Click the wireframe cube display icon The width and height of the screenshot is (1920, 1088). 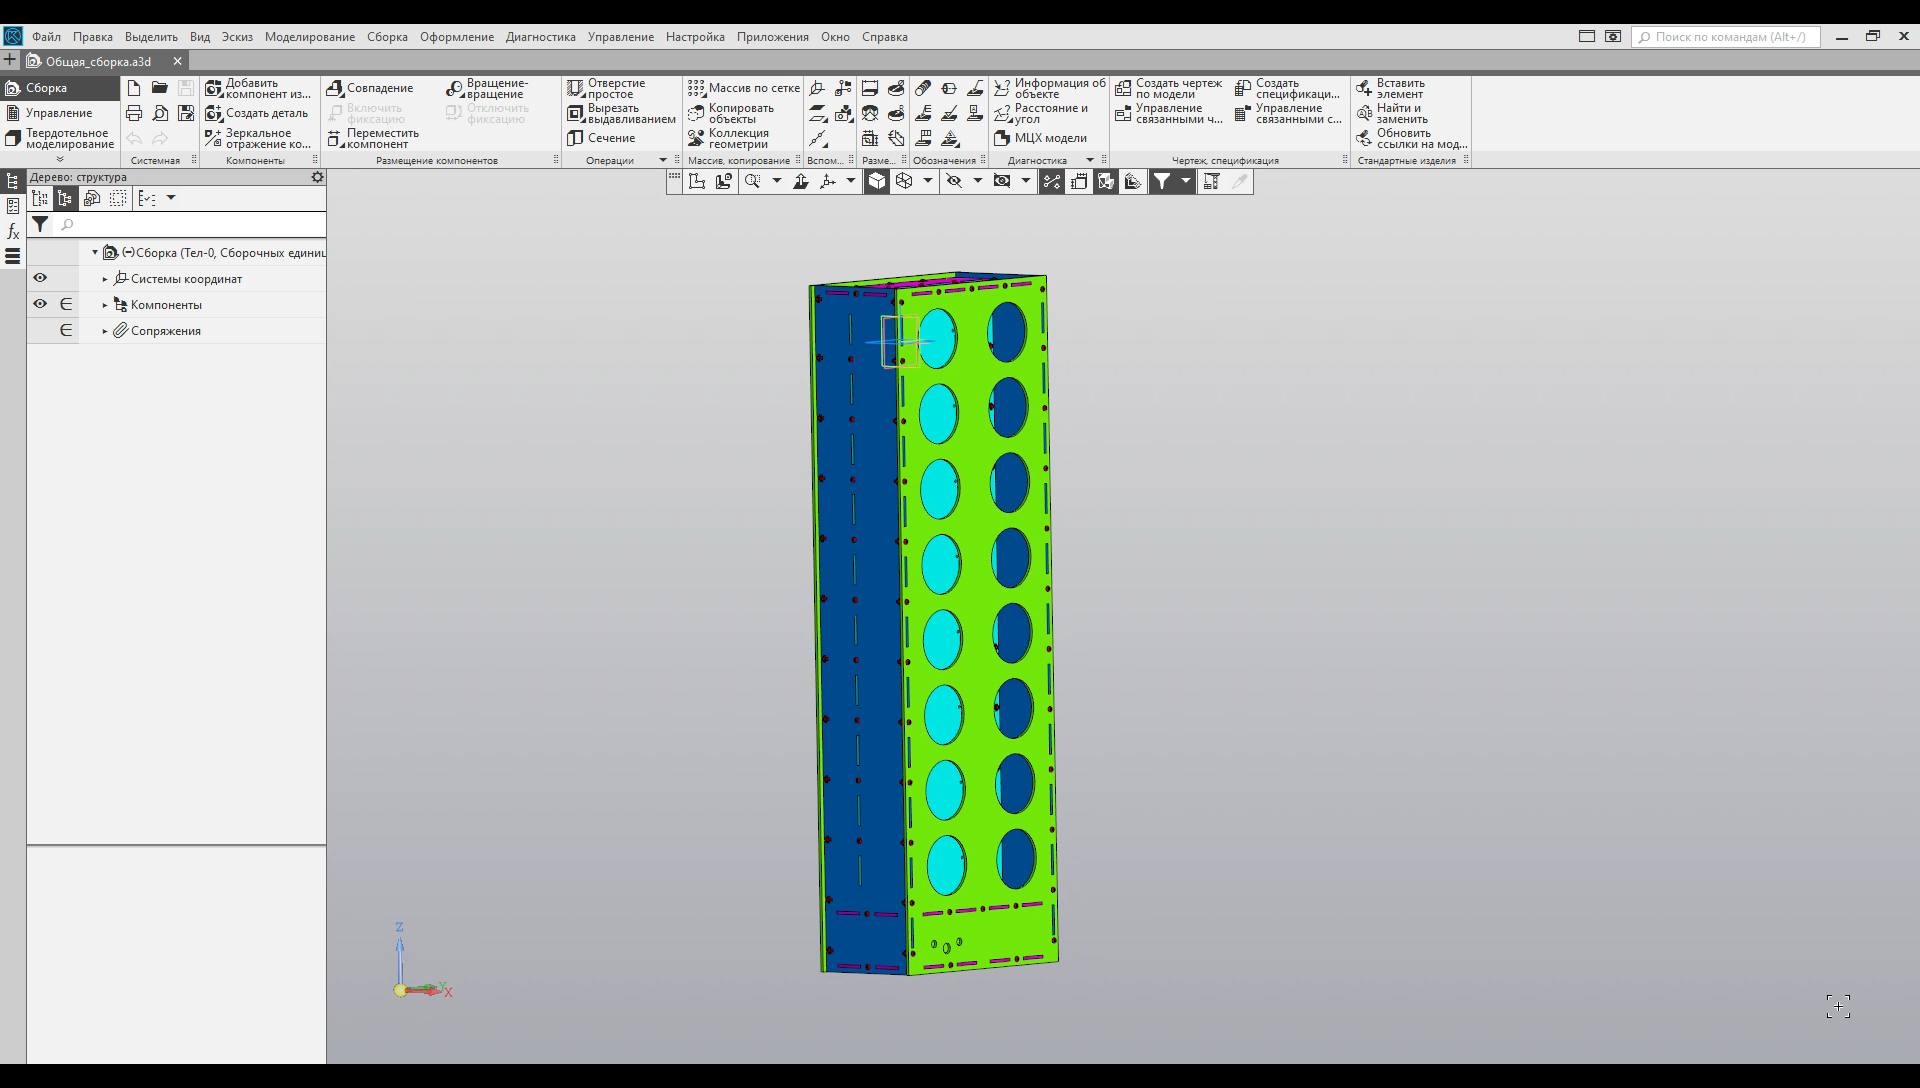904,181
